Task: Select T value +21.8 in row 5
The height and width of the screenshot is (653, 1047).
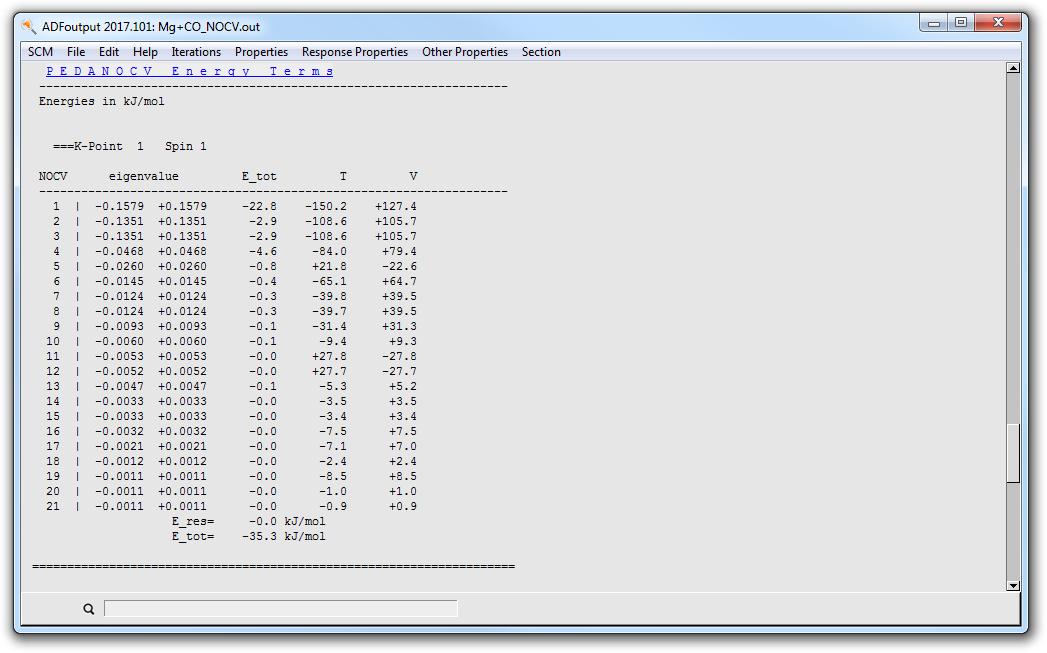Action: click(x=329, y=266)
